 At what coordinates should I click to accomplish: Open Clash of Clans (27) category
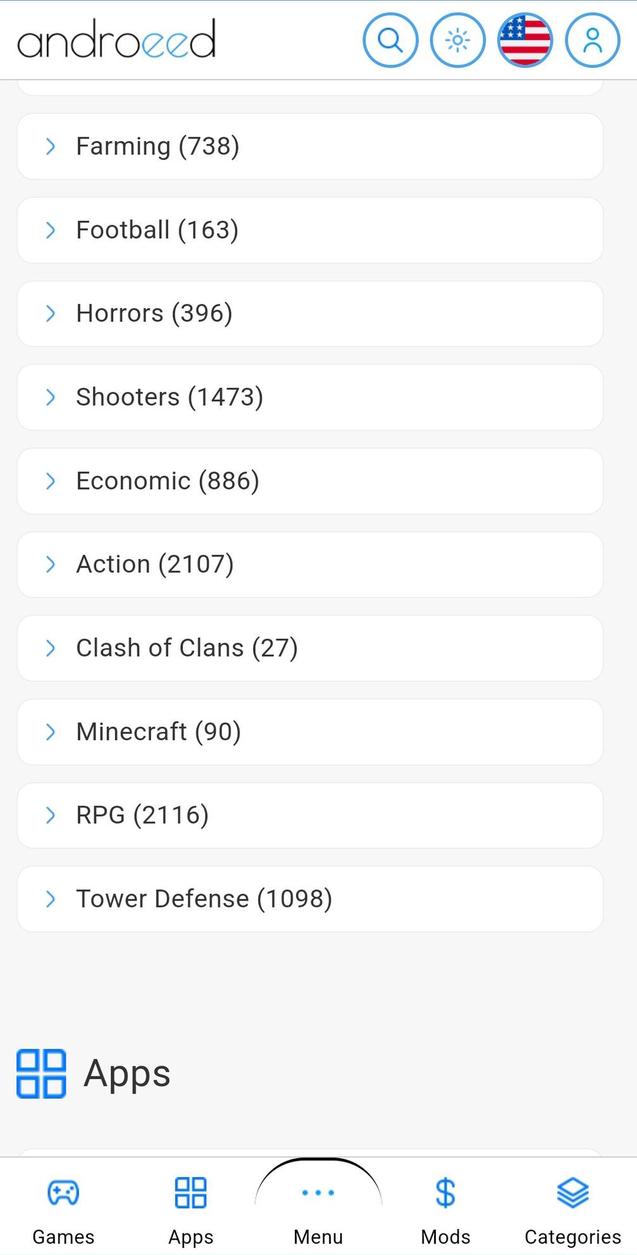(x=187, y=648)
